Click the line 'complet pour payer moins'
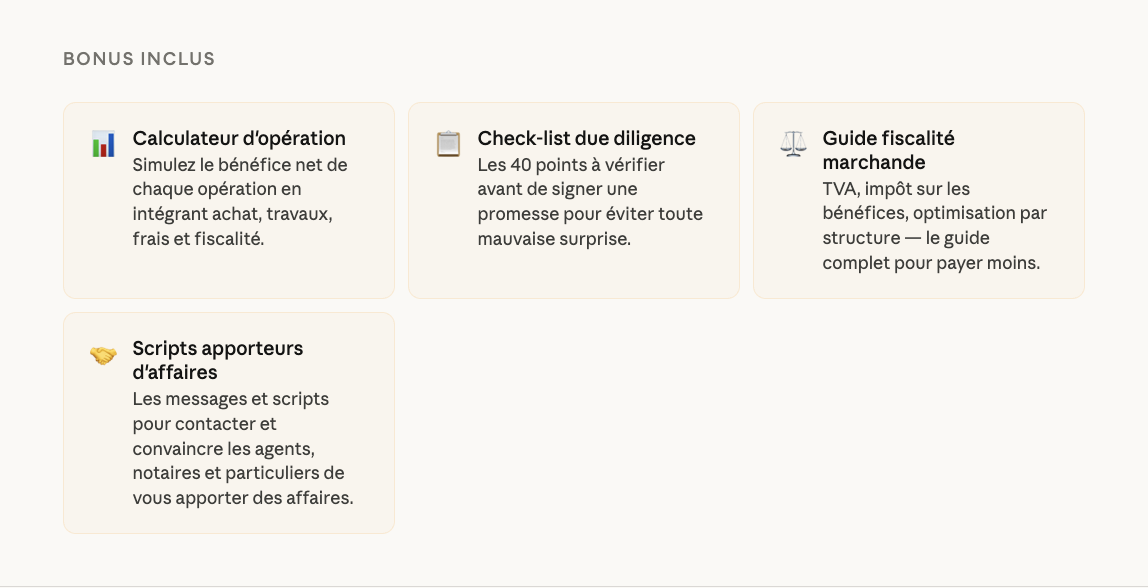 click(931, 263)
